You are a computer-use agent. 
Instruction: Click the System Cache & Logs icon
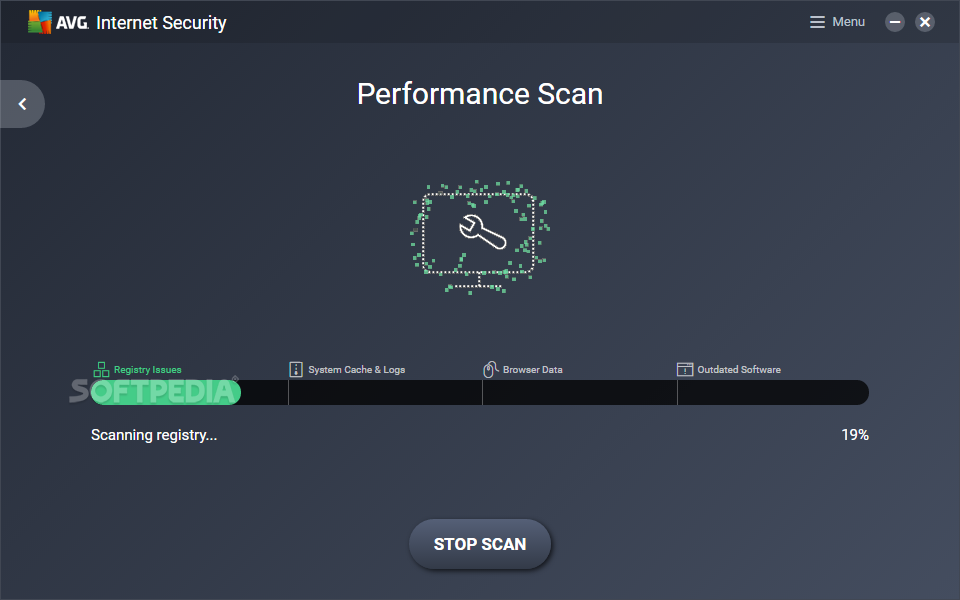[296, 369]
